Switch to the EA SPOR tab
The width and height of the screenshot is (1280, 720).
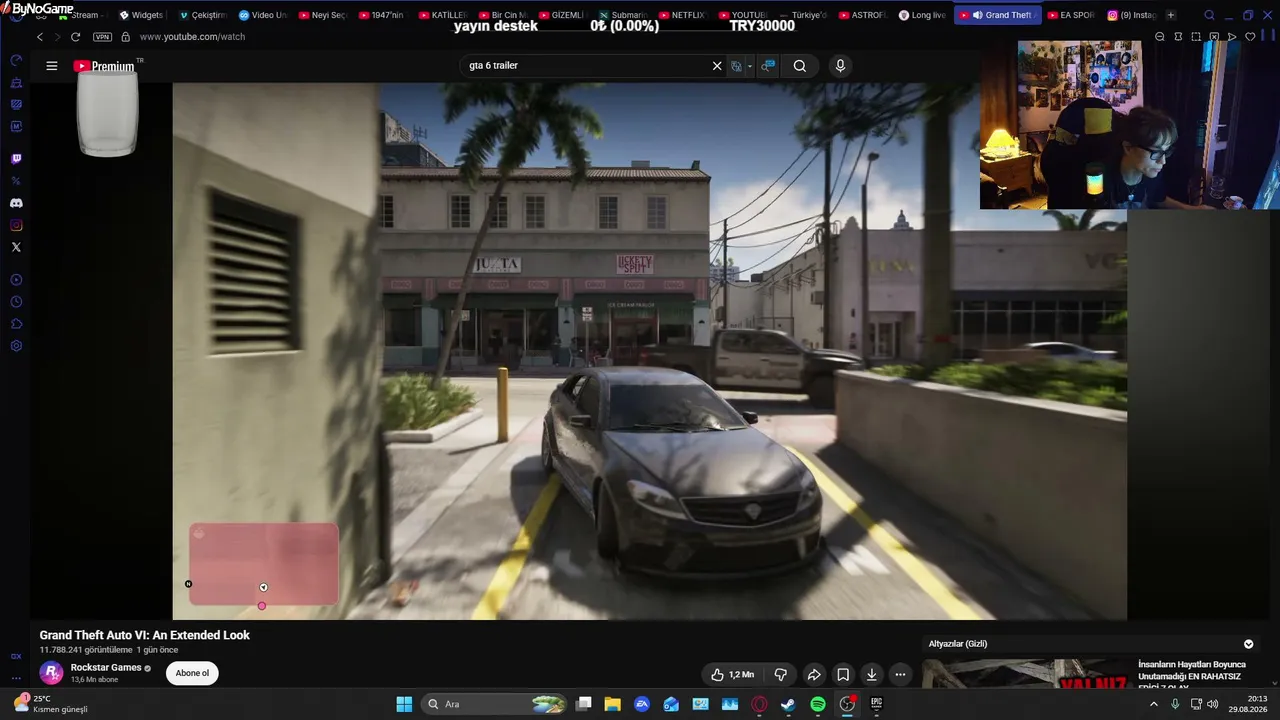coord(1071,15)
